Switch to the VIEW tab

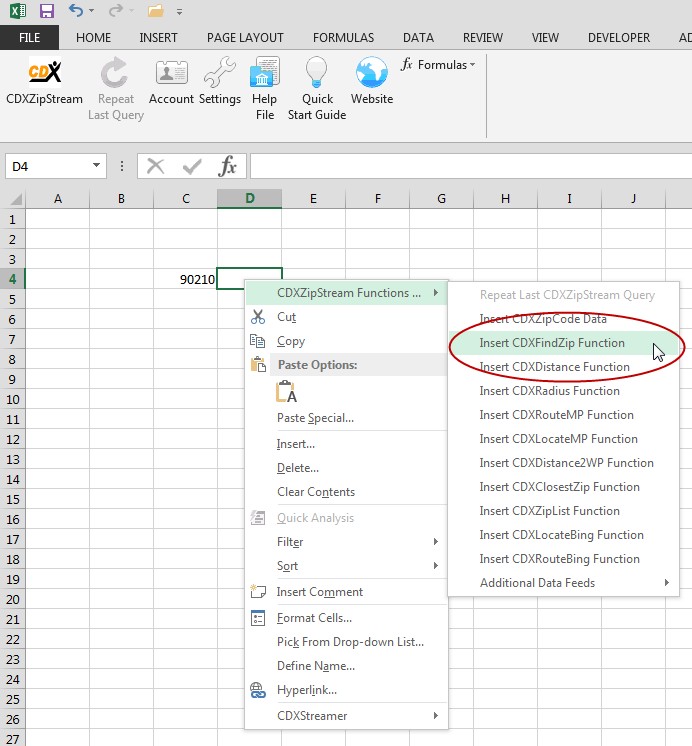coord(545,38)
